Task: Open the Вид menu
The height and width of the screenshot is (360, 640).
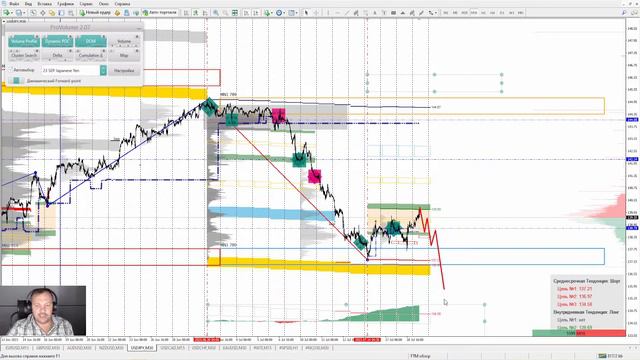Action: point(28,4)
